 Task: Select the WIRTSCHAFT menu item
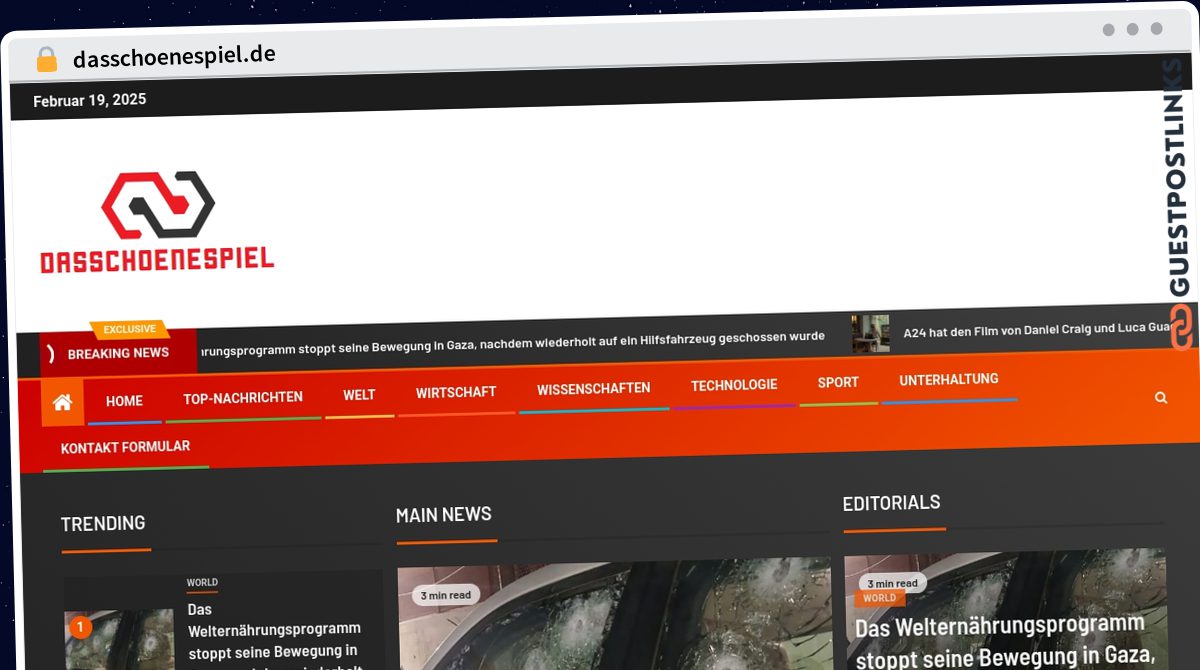pos(456,392)
